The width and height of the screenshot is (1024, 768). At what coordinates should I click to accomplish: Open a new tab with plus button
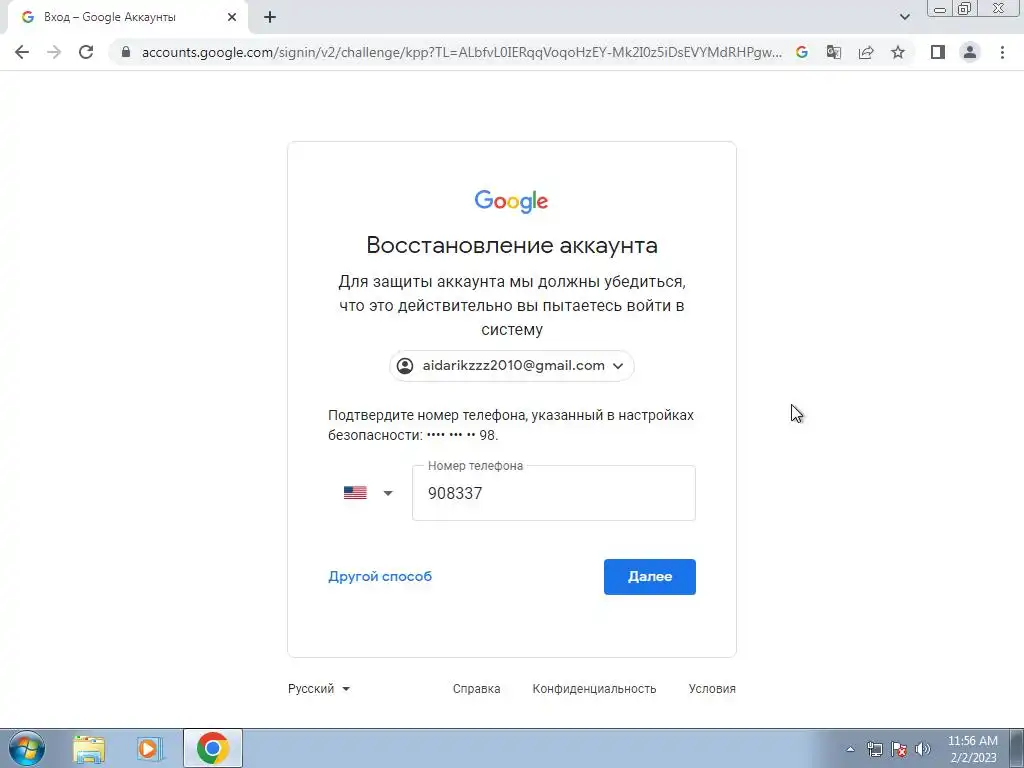point(270,18)
